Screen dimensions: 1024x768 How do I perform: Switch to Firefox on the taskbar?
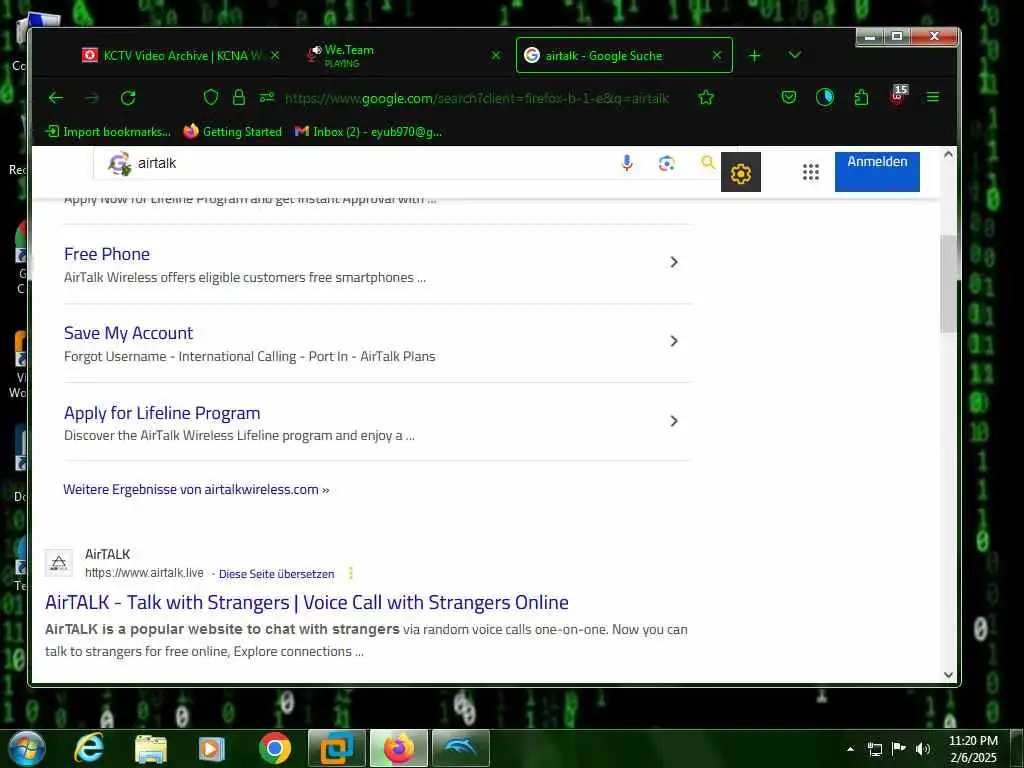click(x=399, y=748)
